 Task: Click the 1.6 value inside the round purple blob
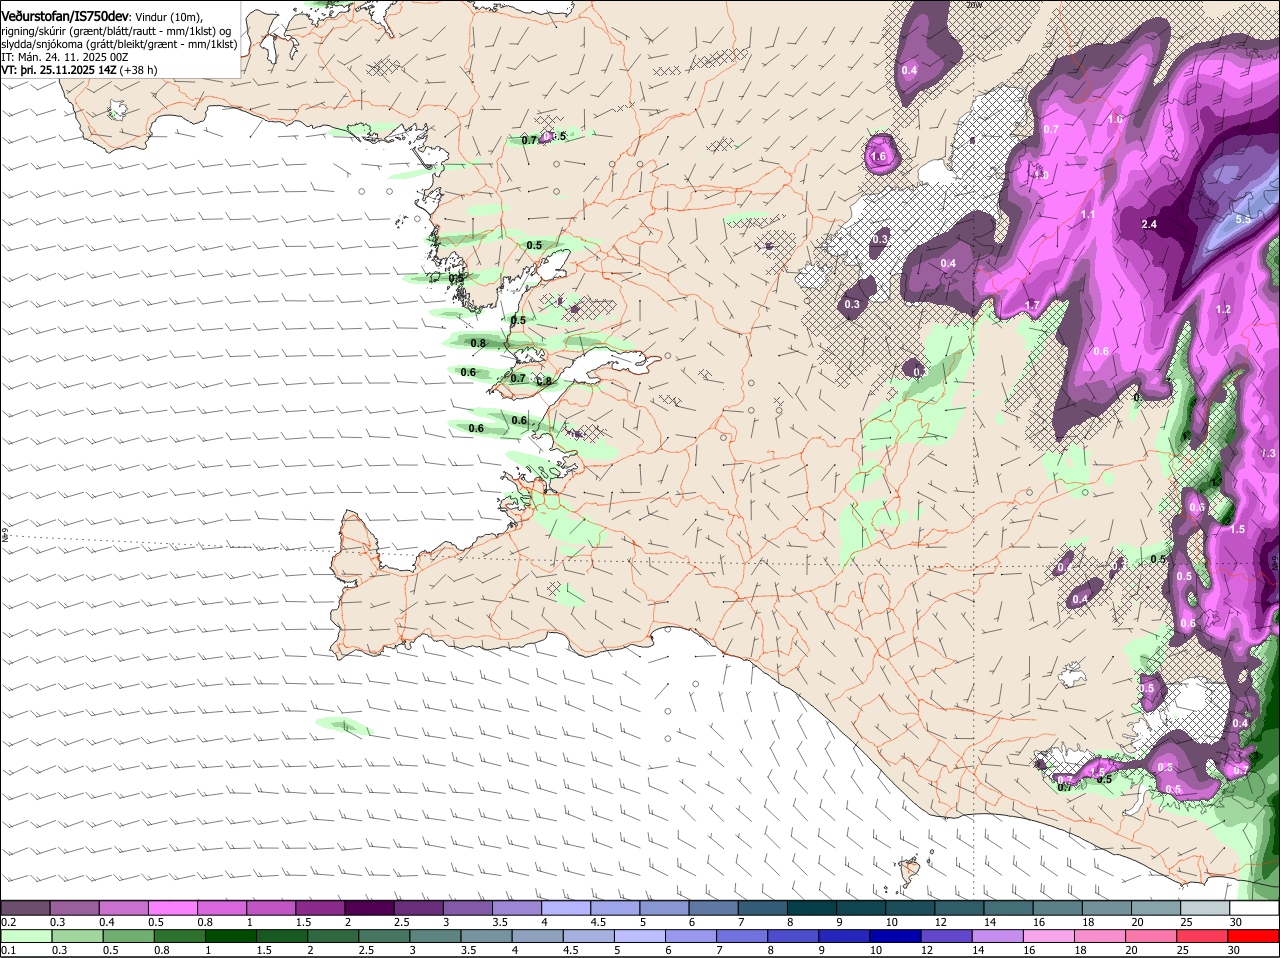tap(879, 157)
